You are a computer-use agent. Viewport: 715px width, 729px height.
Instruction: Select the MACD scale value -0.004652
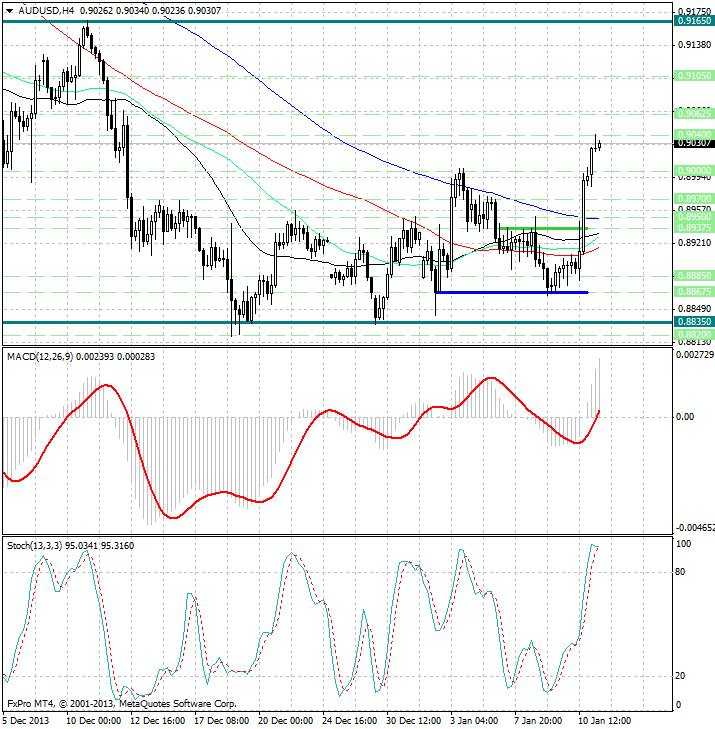(x=694, y=528)
